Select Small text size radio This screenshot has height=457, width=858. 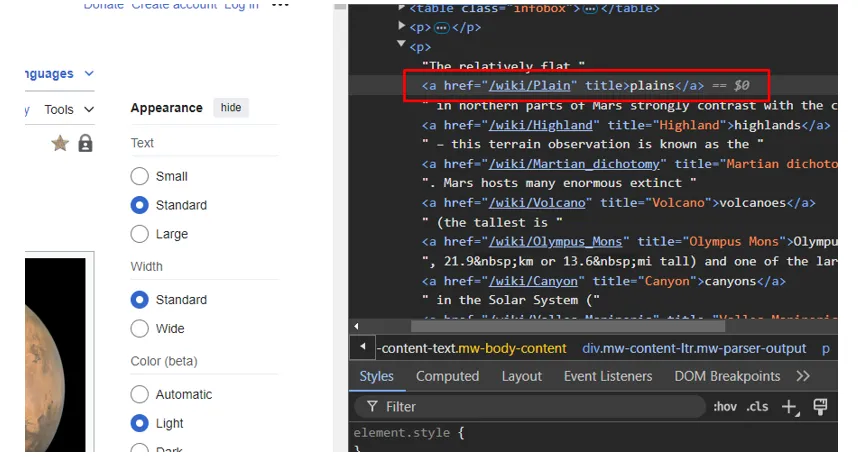140,176
